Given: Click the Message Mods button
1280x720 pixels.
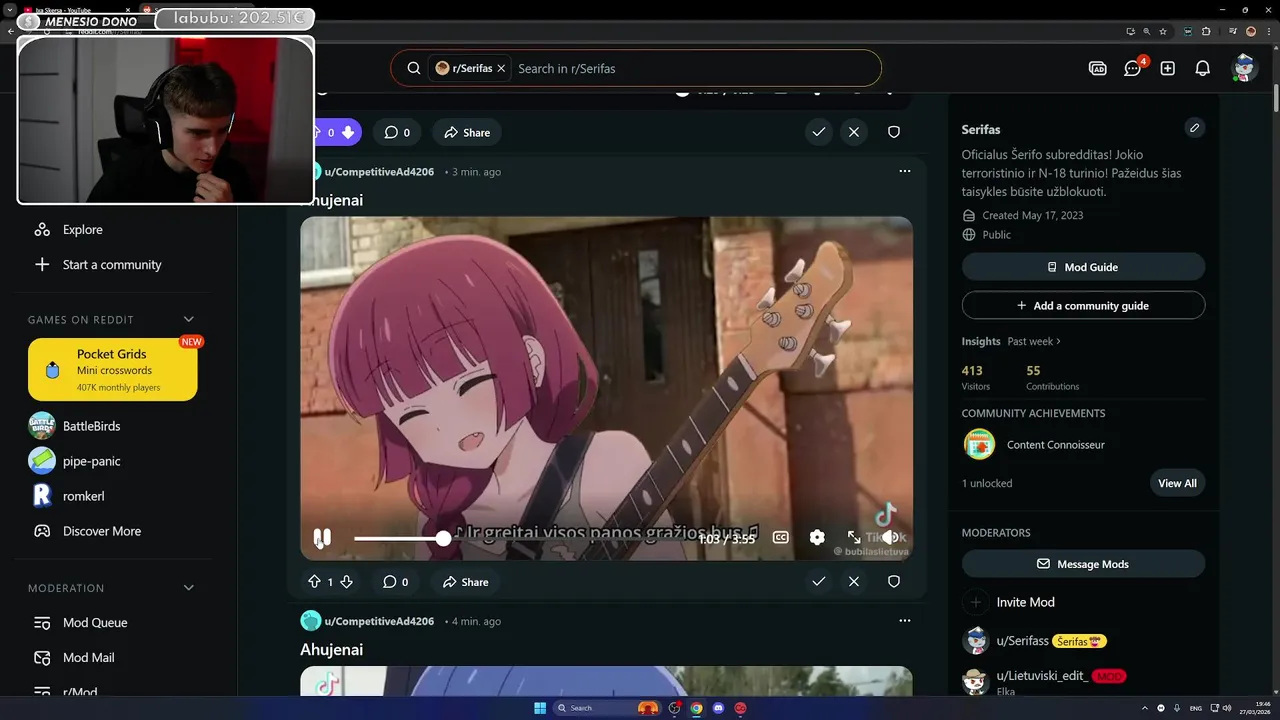Looking at the screenshot, I should 1083,564.
